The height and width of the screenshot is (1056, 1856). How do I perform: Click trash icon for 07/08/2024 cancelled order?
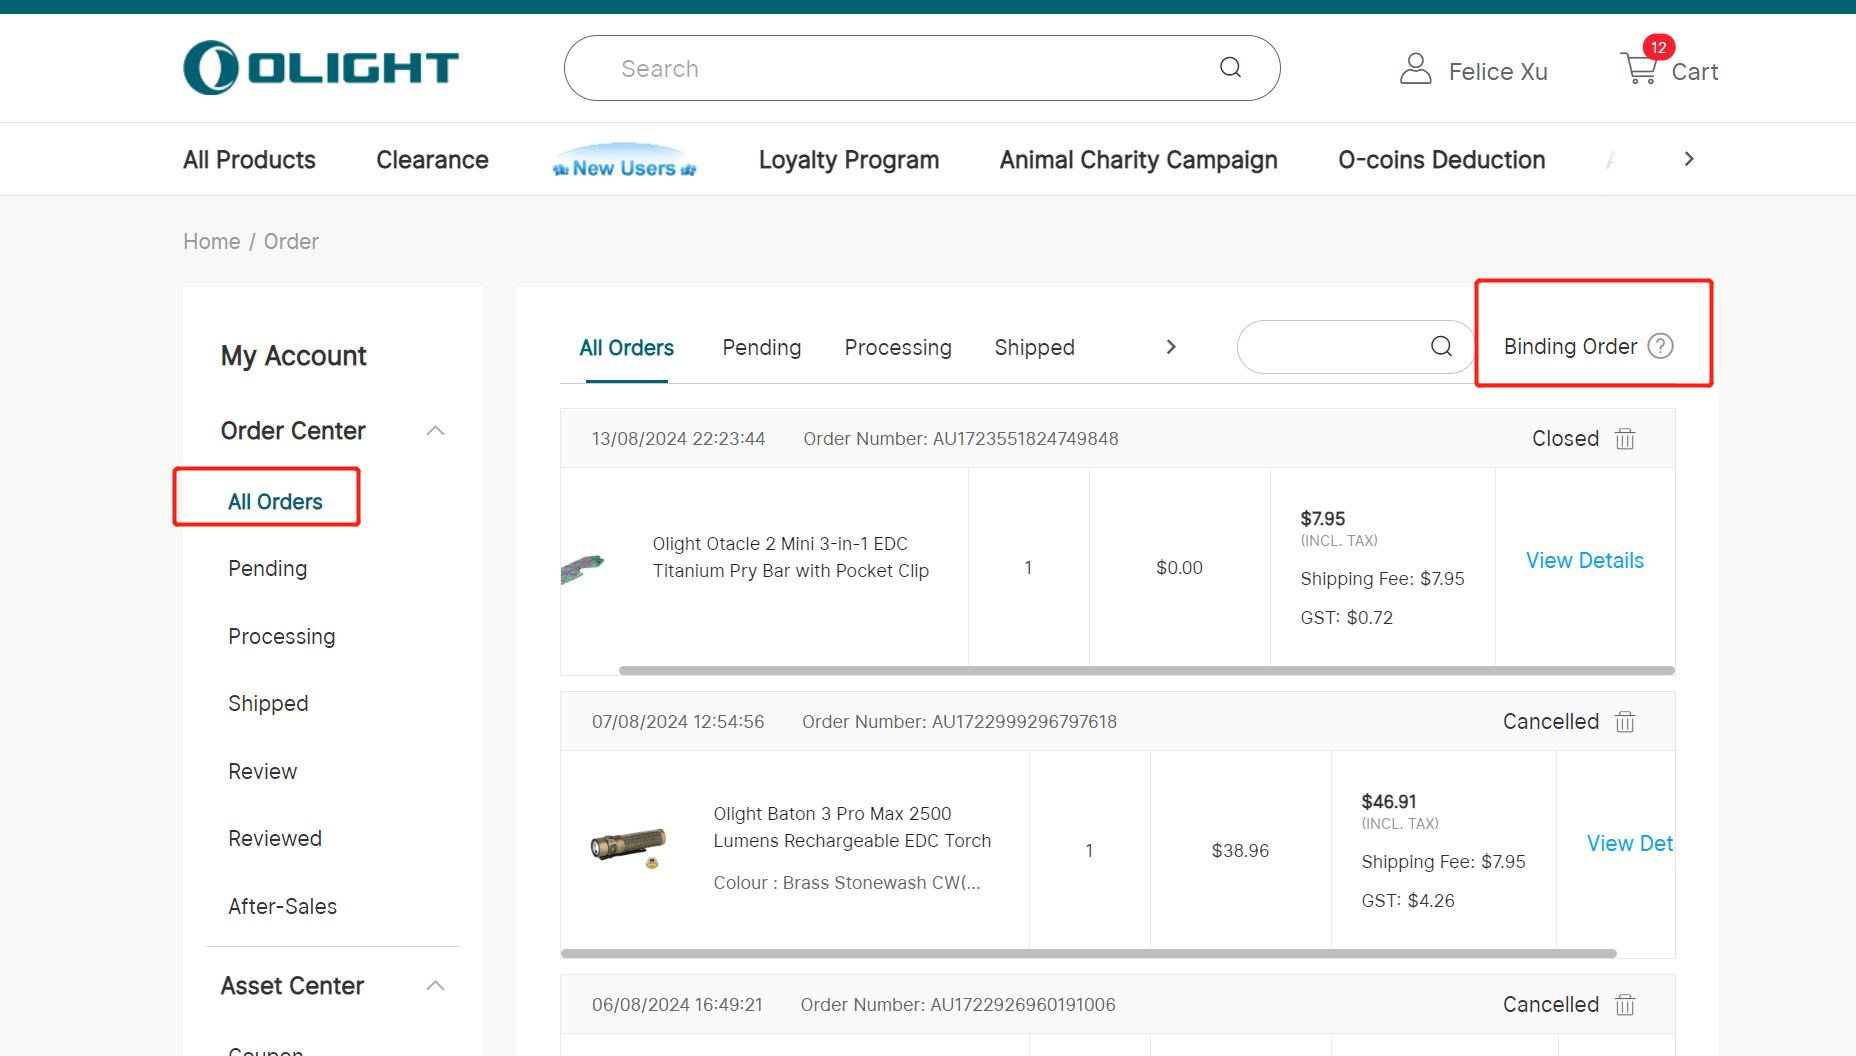(x=1625, y=722)
